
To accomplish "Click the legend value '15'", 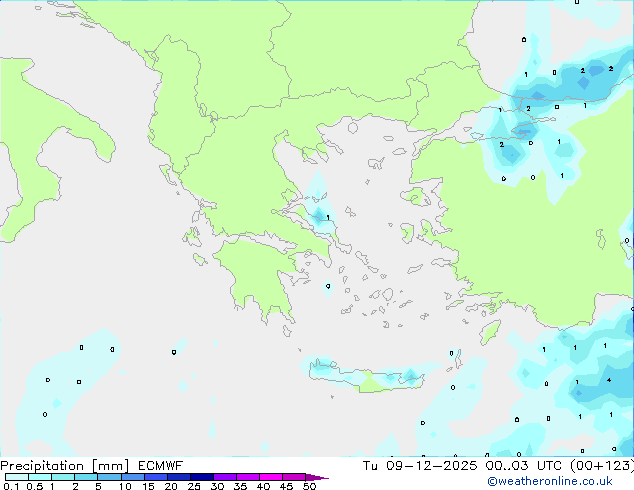I will (148, 486).
